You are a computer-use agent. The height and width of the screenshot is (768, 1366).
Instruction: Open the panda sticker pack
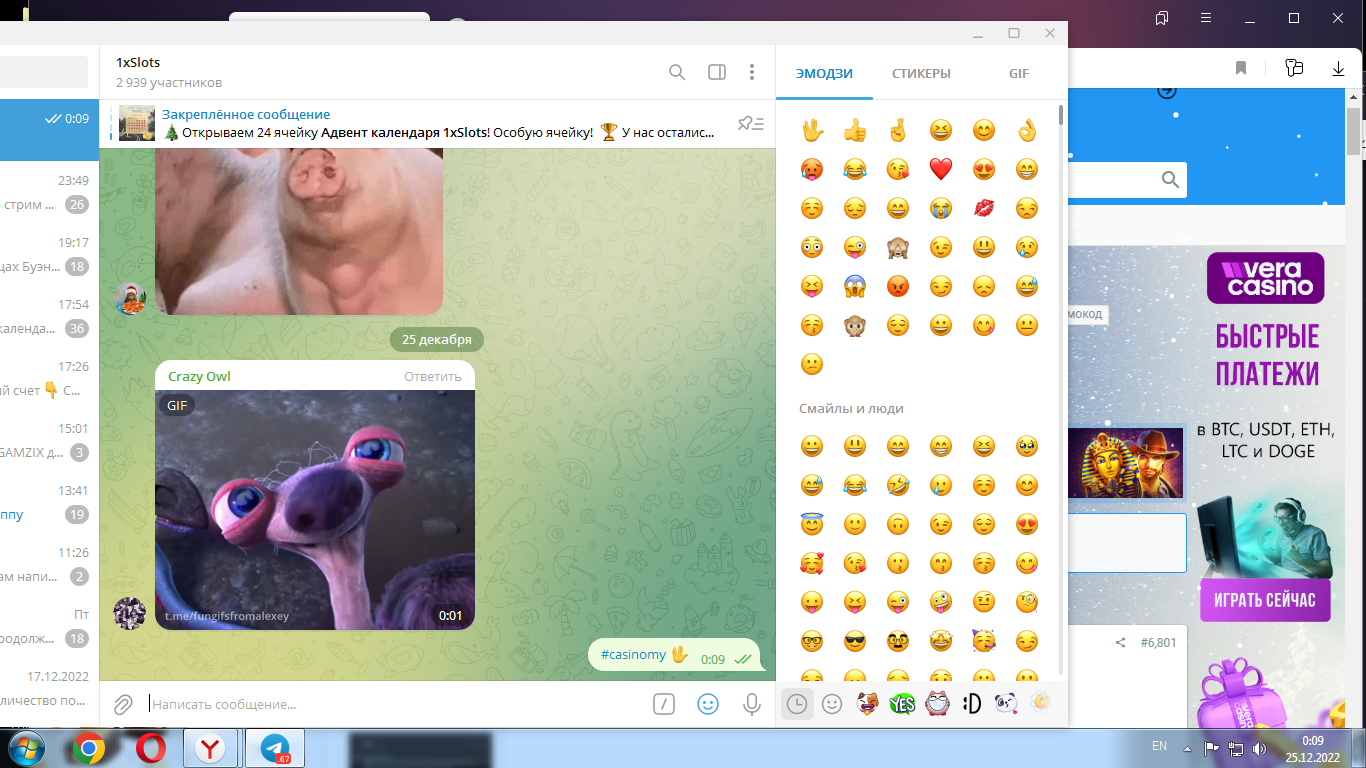pos(1006,704)
